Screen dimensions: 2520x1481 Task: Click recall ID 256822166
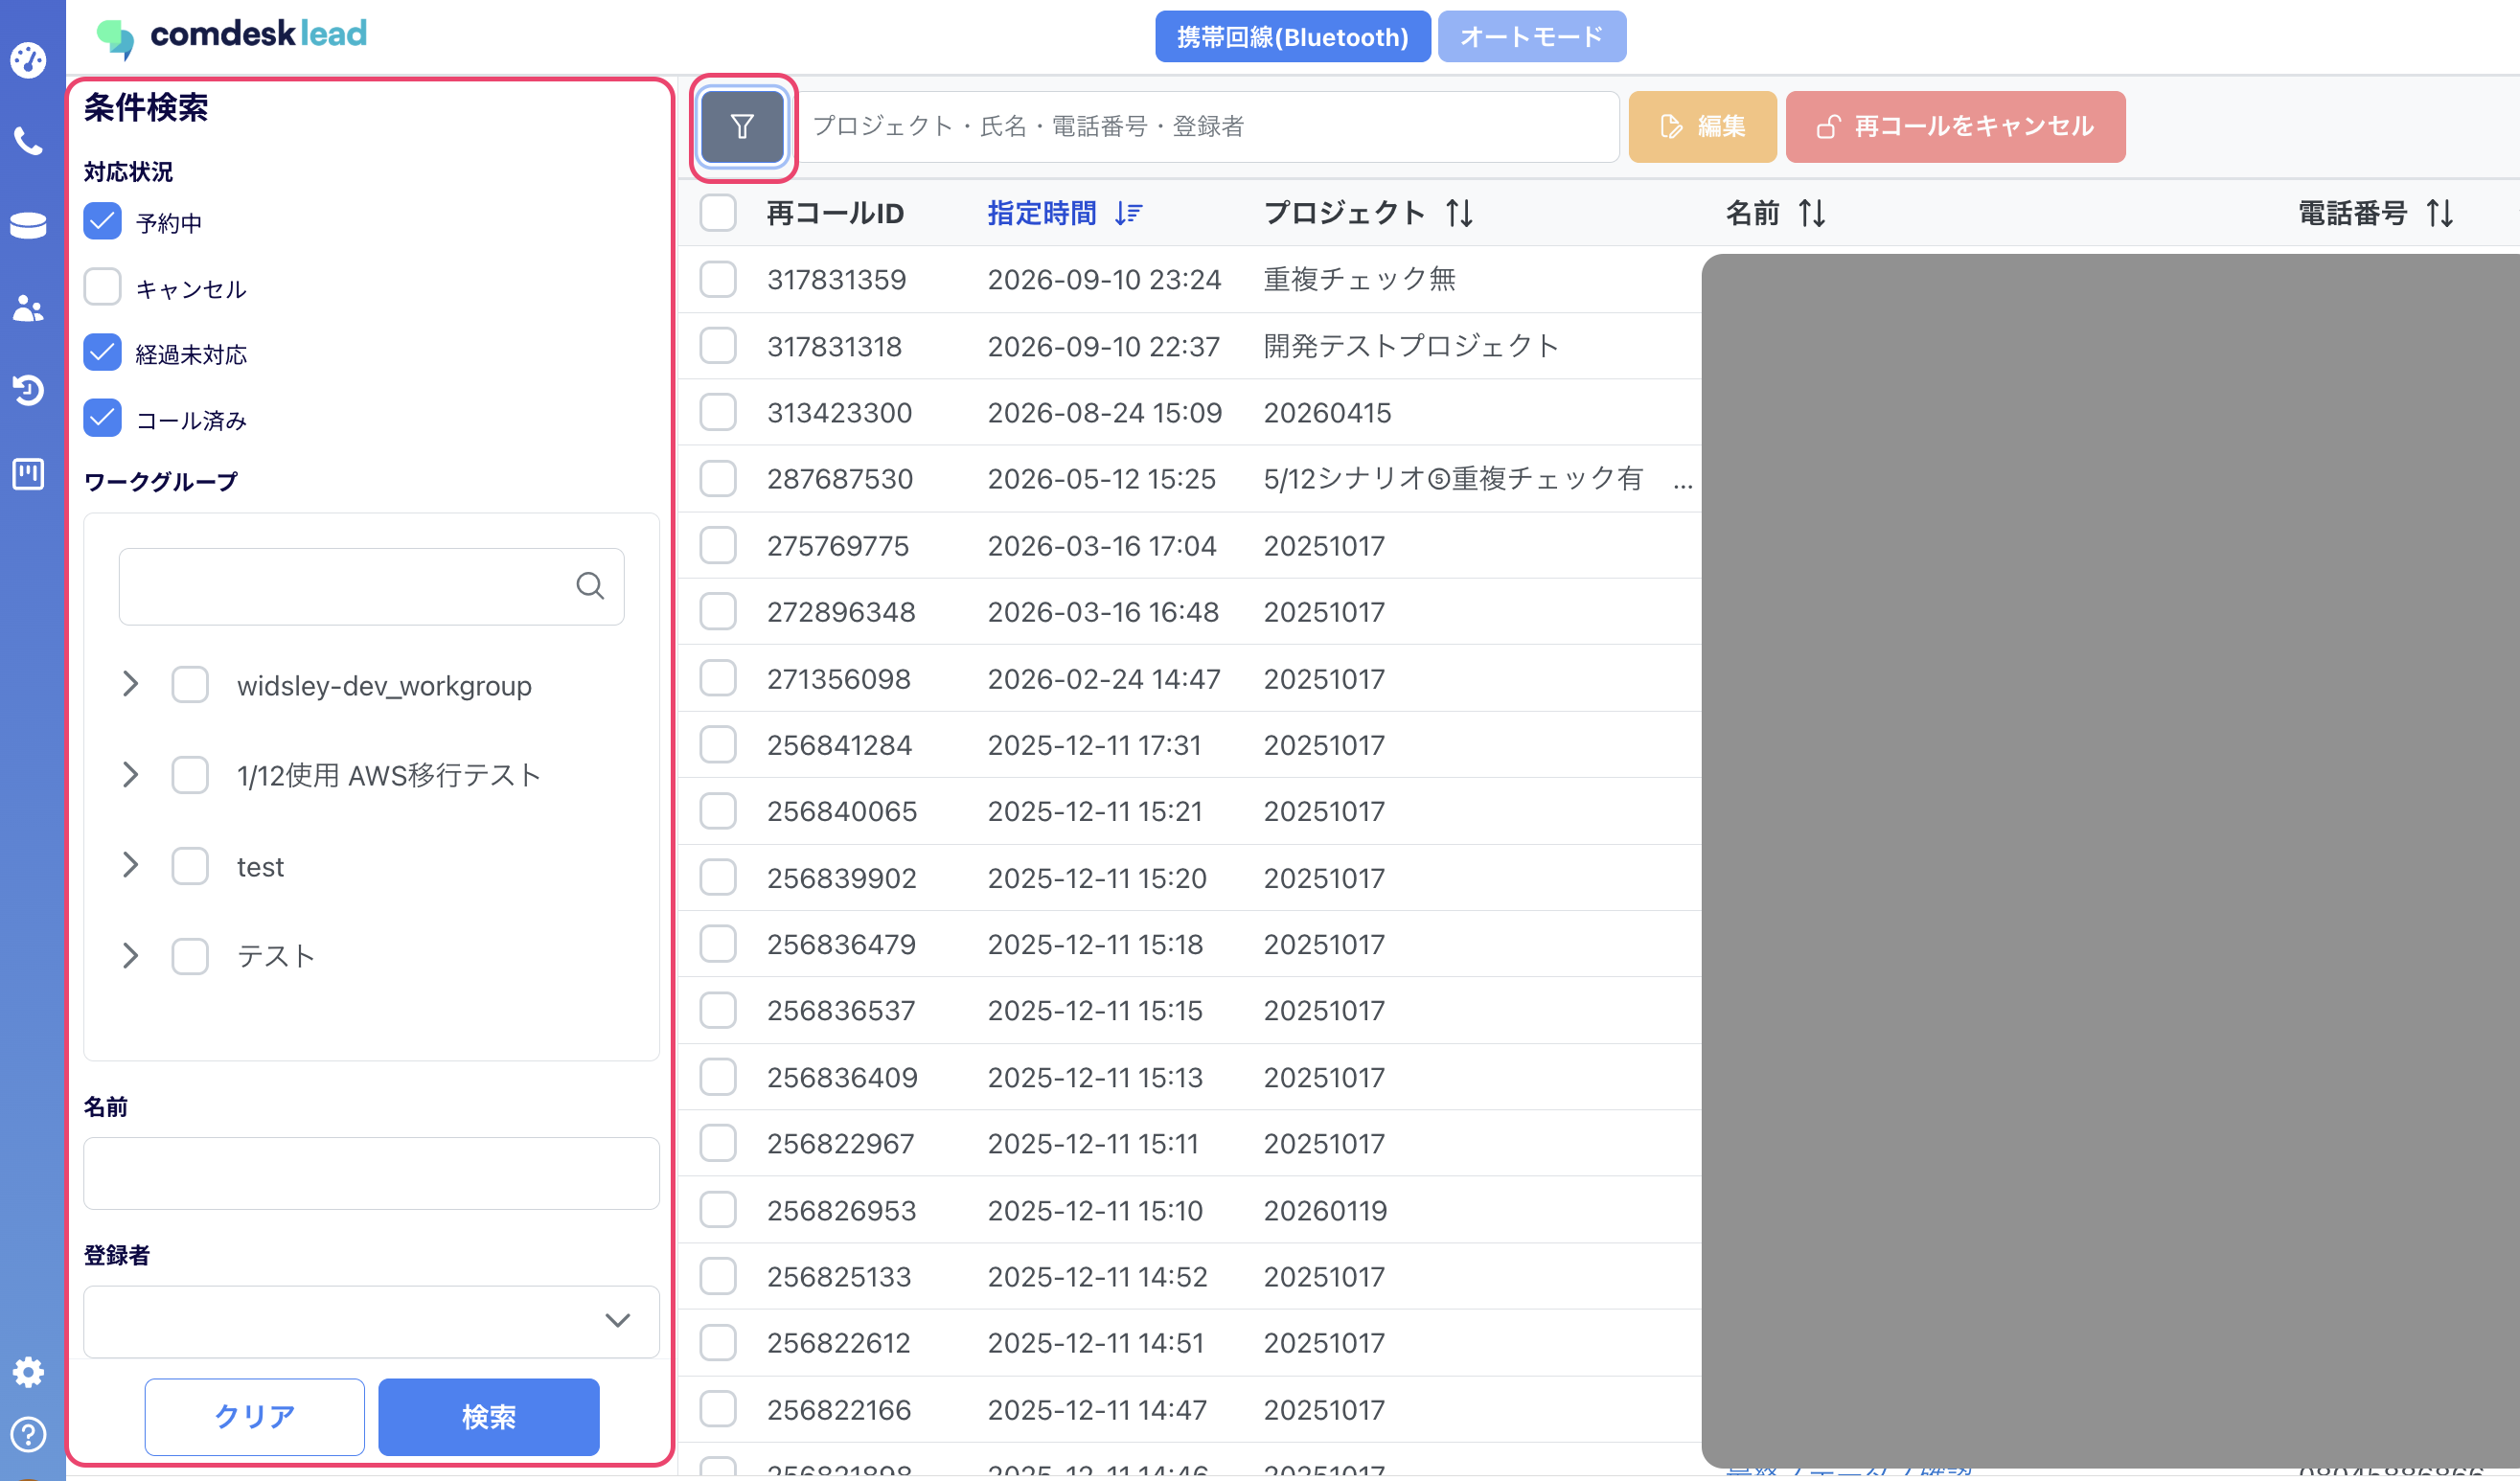[839, 1409]
